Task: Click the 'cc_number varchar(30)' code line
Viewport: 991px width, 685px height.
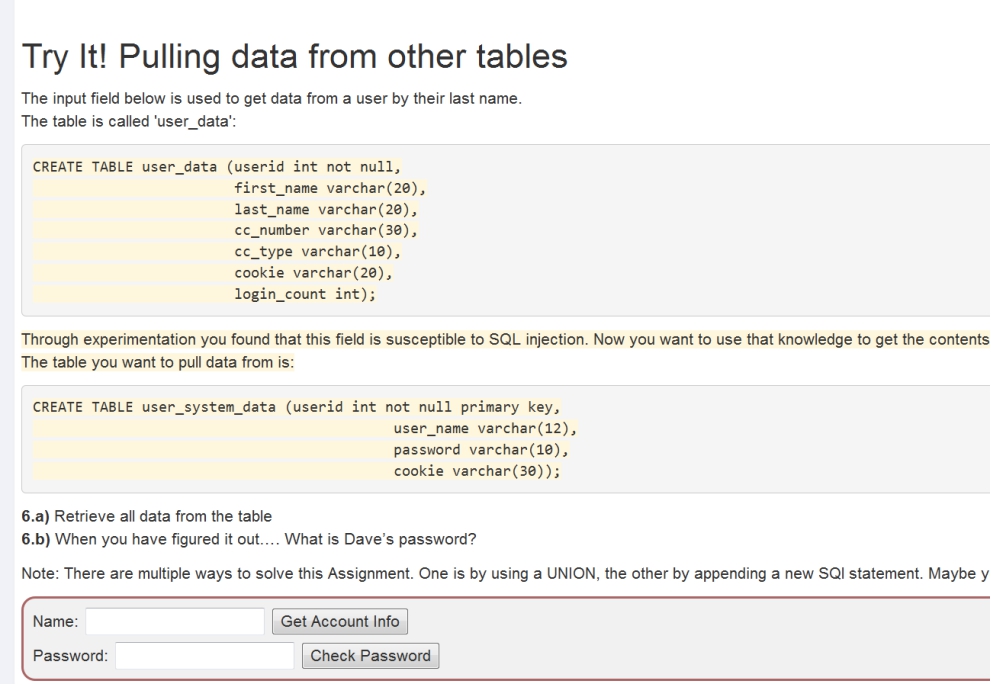Action: tap(323, 230)
